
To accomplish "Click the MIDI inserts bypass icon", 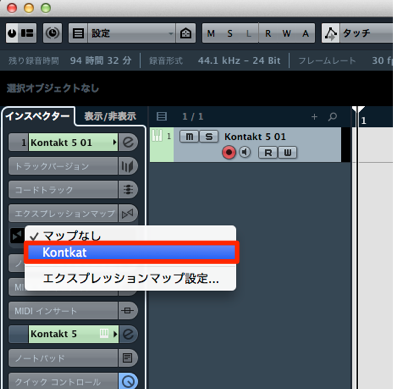I will 128,311.
